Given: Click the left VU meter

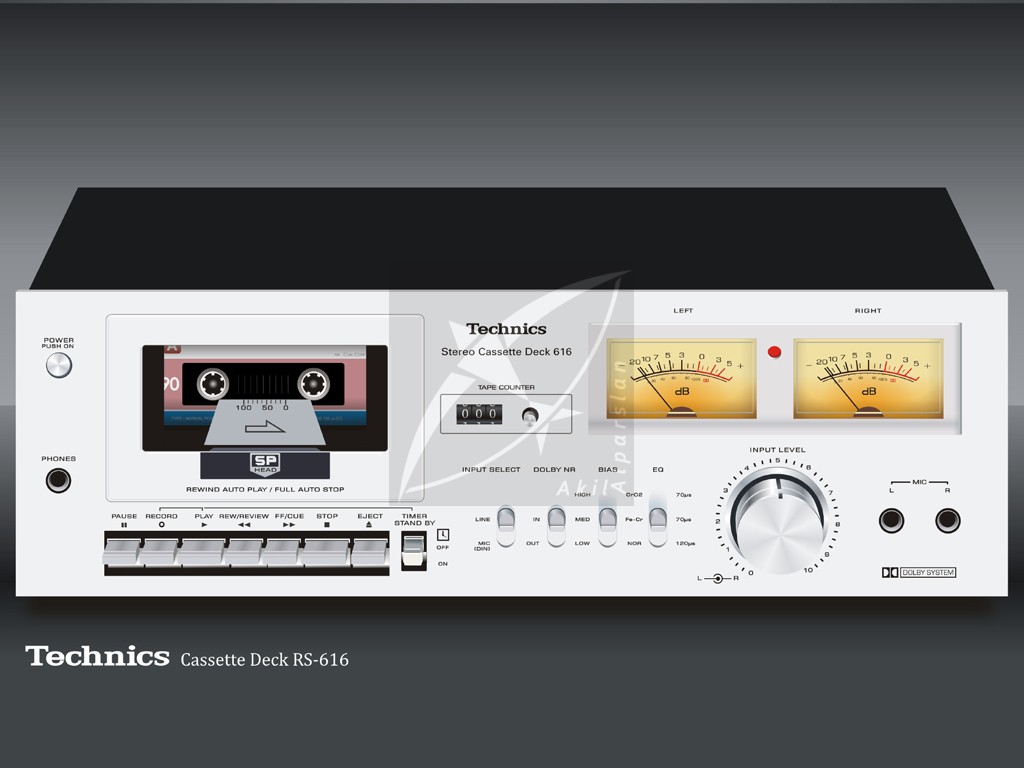Looking at the screenshot, I should click(x=681, y=379).
